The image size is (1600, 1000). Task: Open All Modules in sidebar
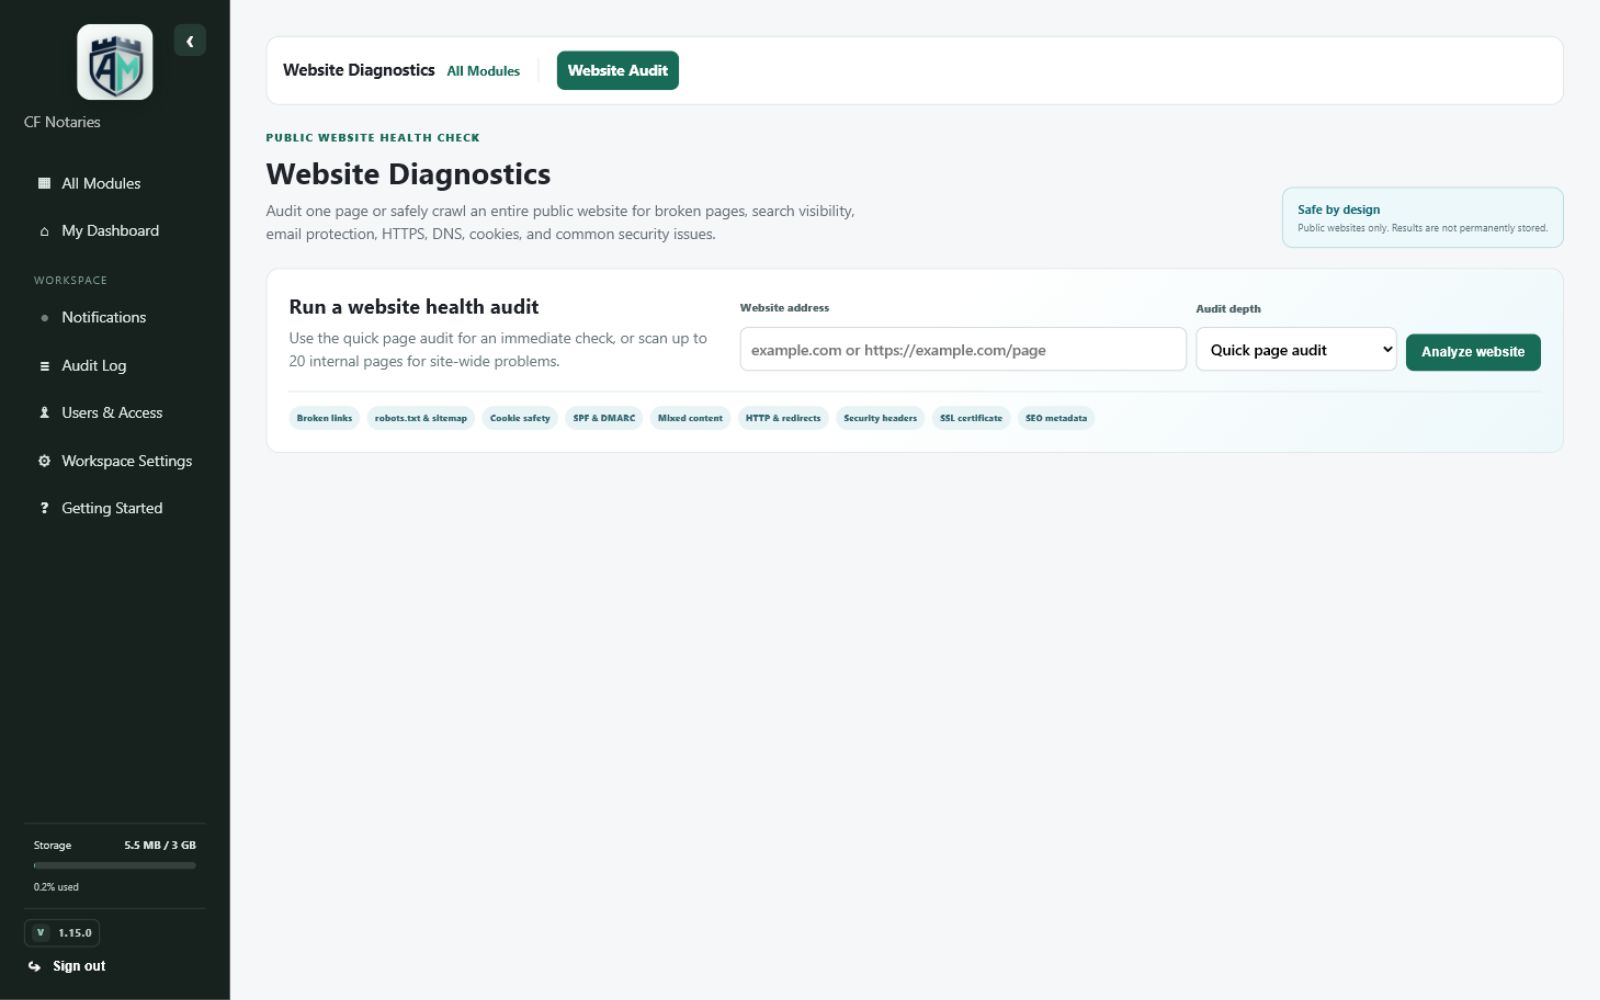coord(115,183)
